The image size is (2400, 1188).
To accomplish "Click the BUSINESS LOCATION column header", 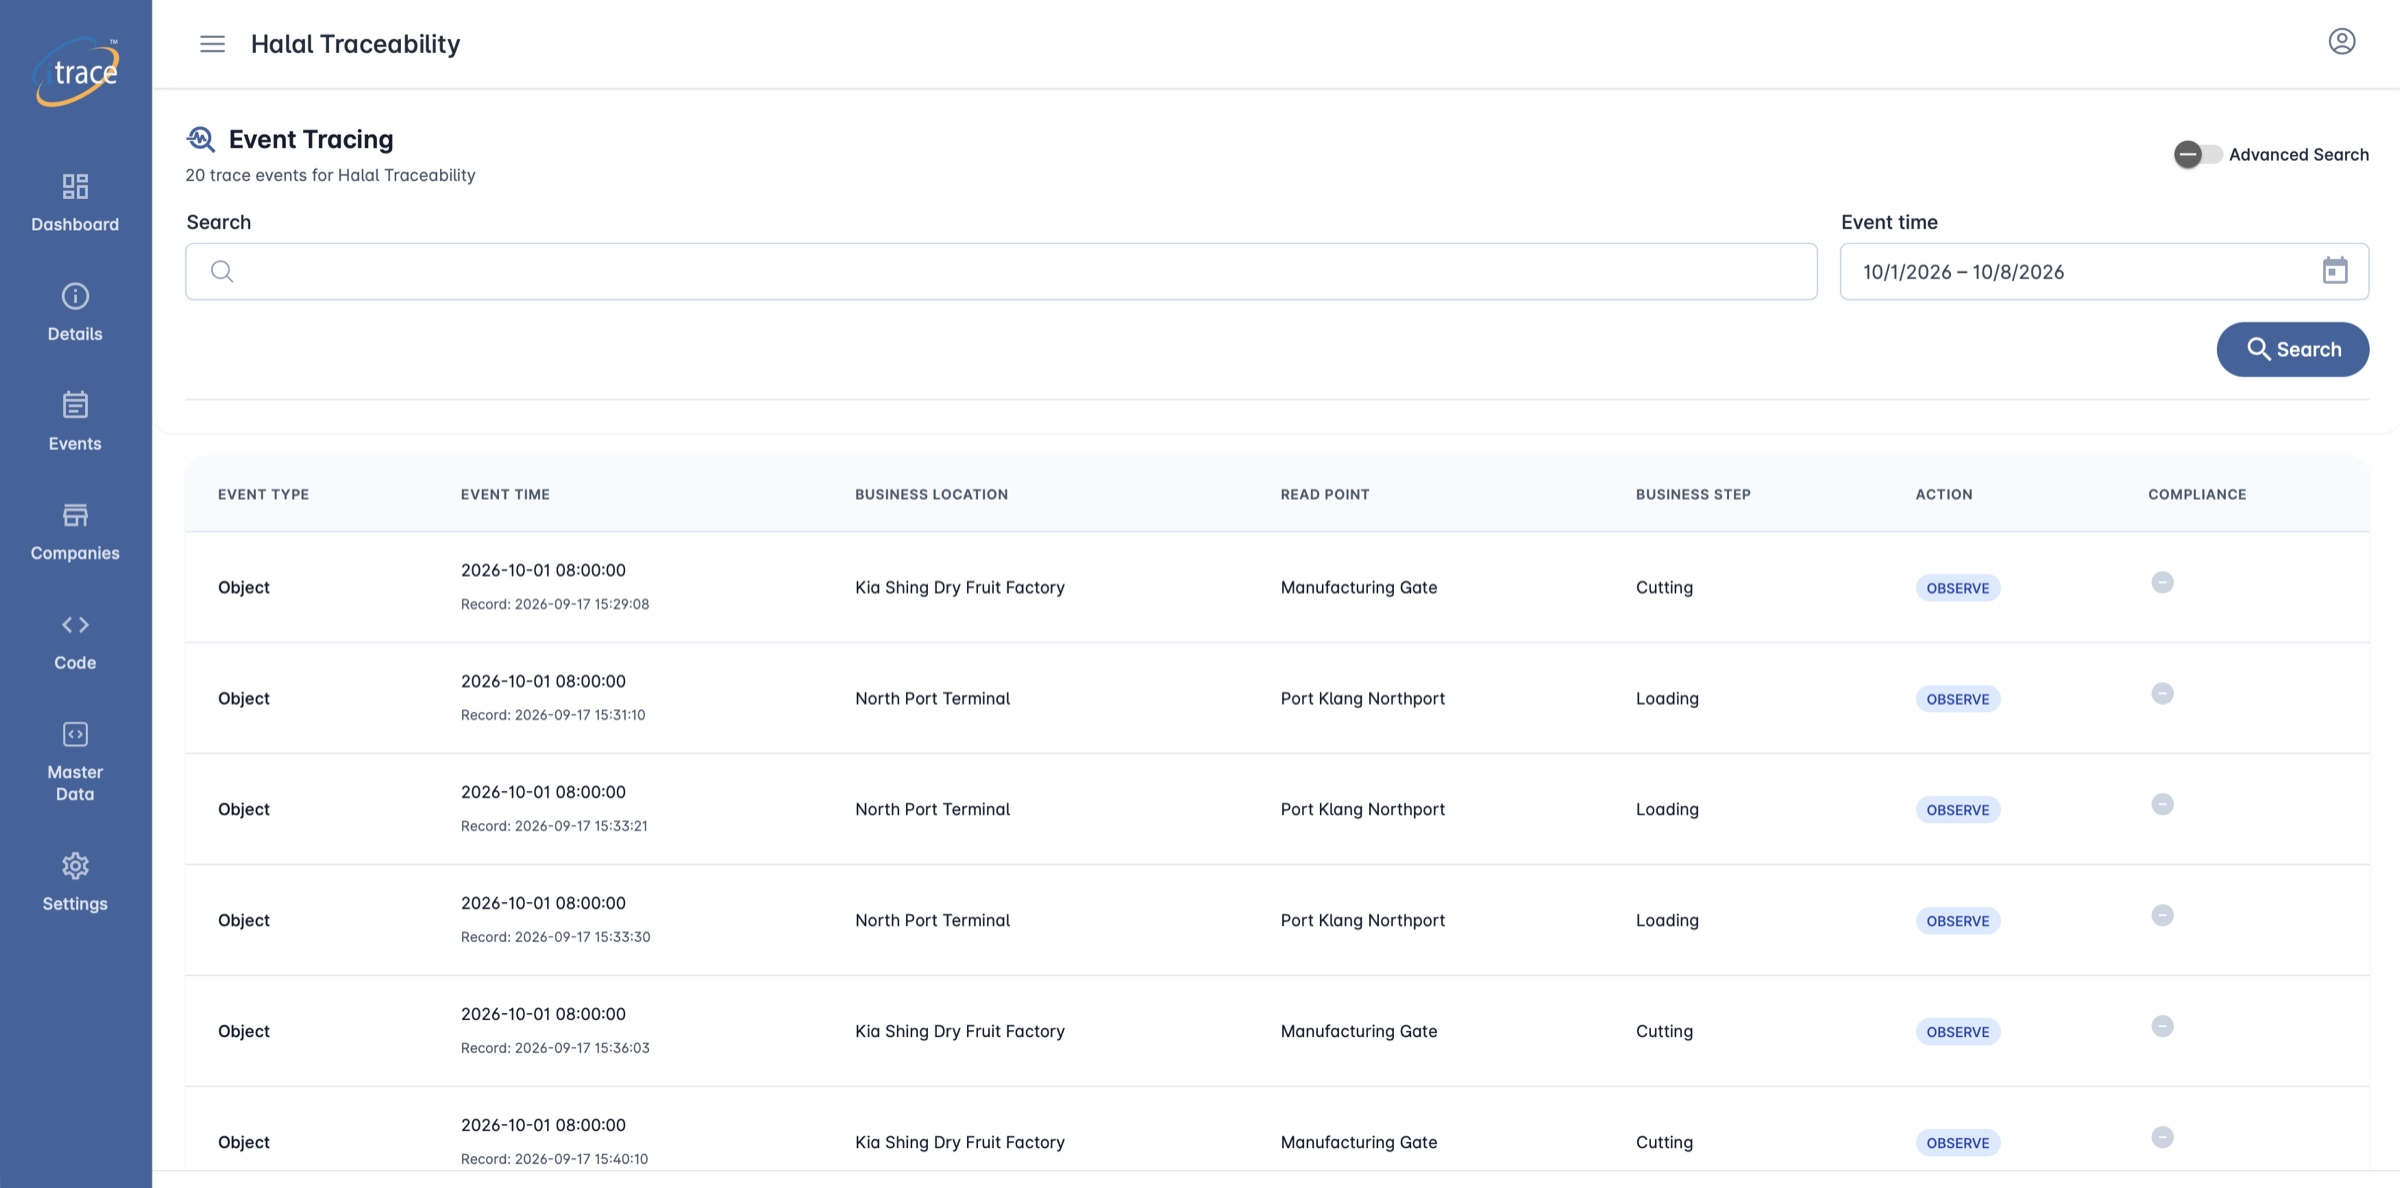I will point(931,494).
